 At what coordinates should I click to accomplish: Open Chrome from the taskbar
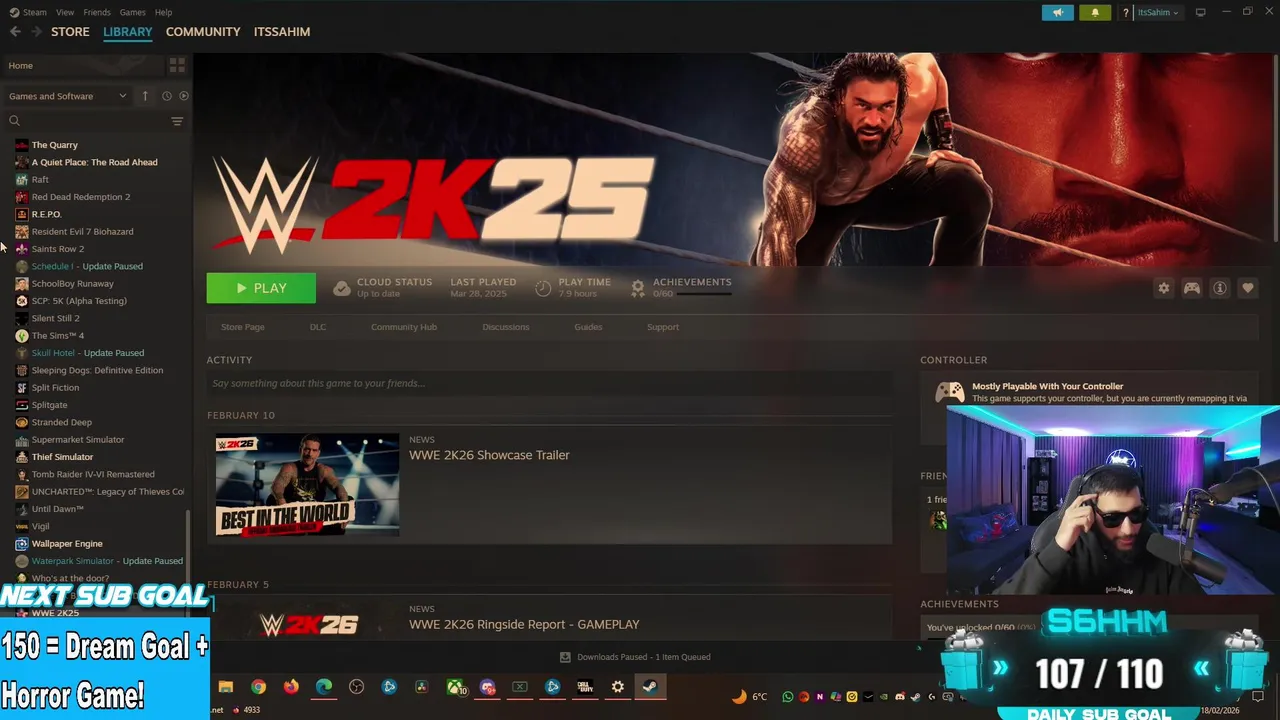pos(259,687)
